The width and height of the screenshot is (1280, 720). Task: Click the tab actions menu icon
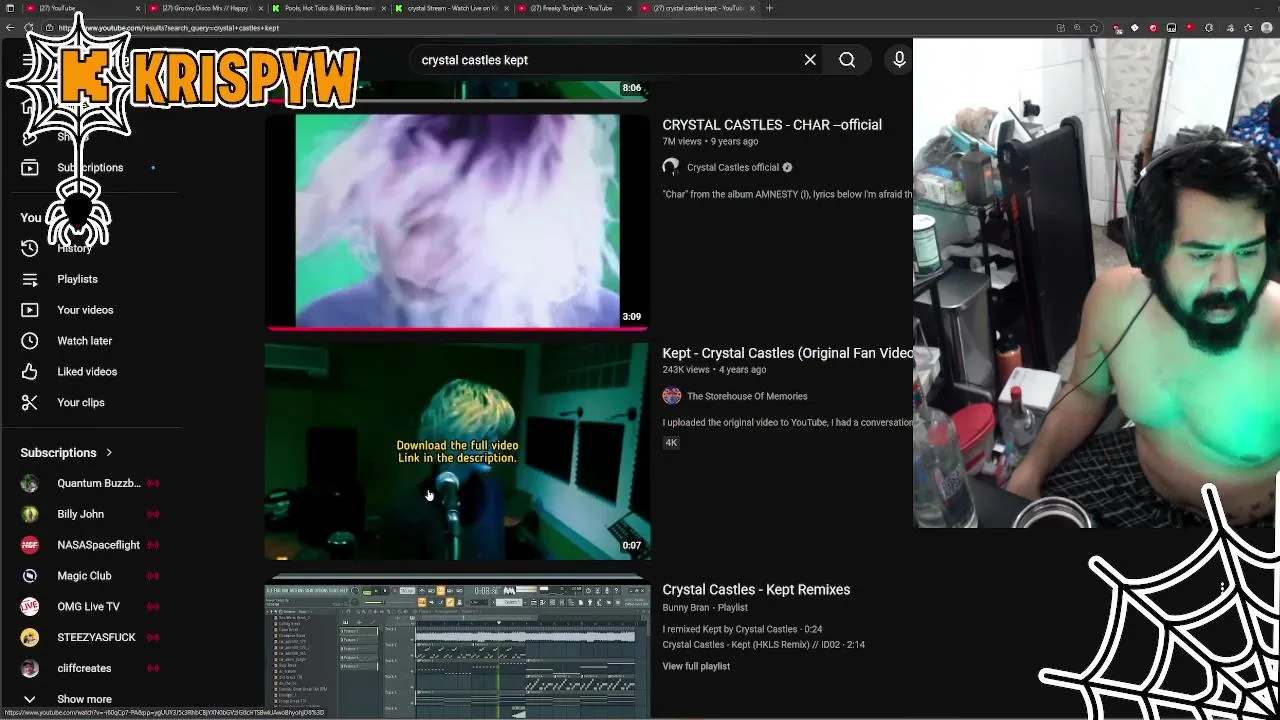pos(11,8)
